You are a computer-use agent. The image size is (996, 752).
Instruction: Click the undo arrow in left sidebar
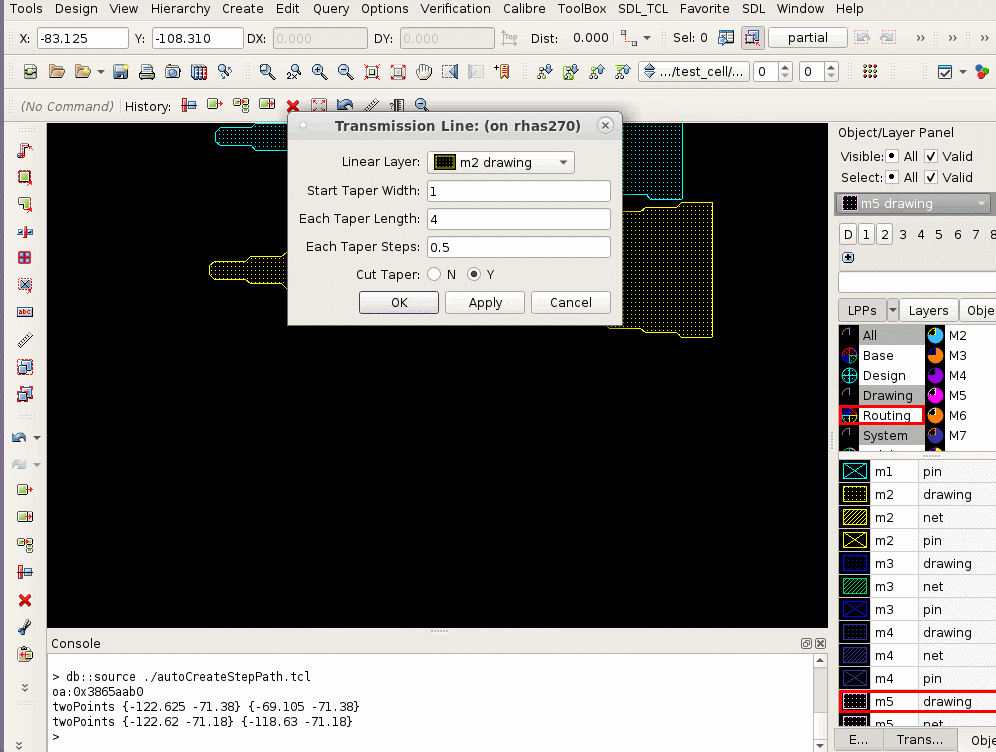click(19, 438)
